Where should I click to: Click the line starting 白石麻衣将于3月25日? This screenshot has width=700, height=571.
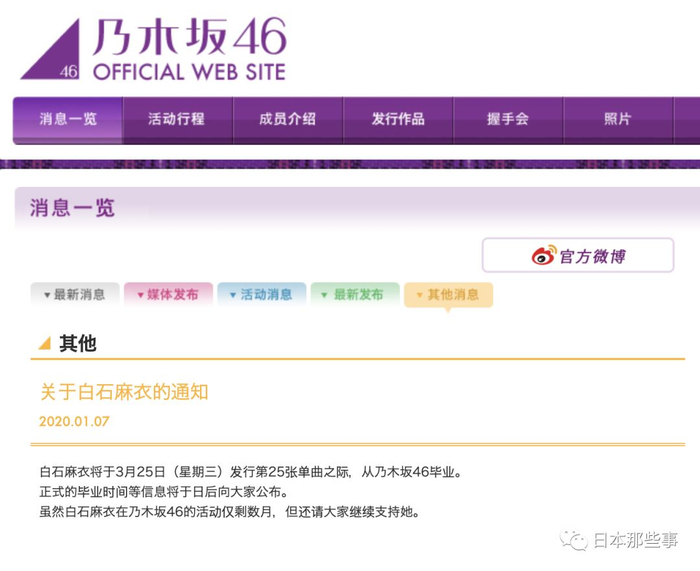pos(250,472)
